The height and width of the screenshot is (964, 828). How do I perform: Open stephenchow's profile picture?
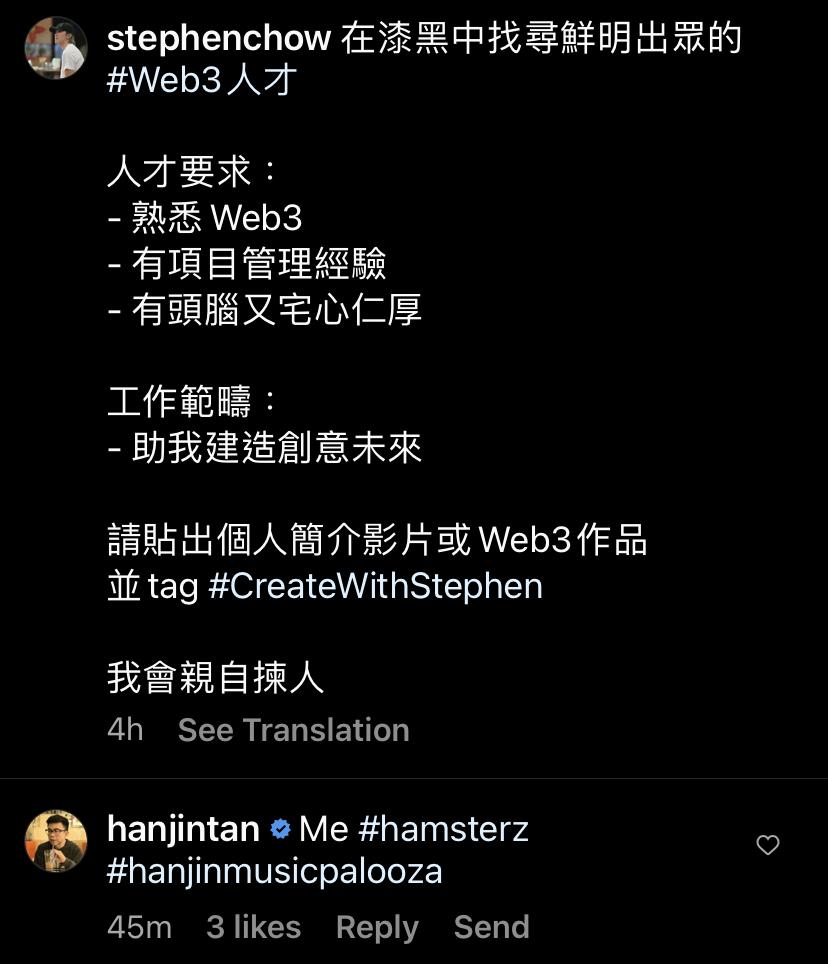[56, 48]
